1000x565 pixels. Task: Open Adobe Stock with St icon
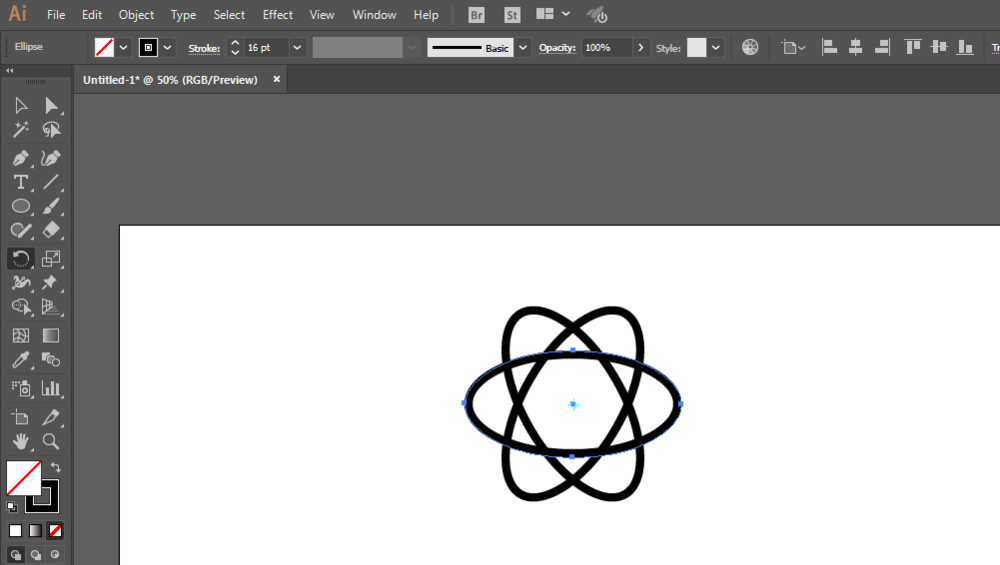click(512, 15)
